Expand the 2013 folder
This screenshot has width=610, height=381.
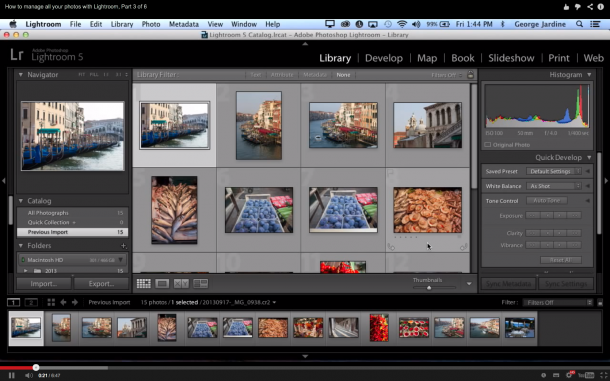(x=26, y=270)
